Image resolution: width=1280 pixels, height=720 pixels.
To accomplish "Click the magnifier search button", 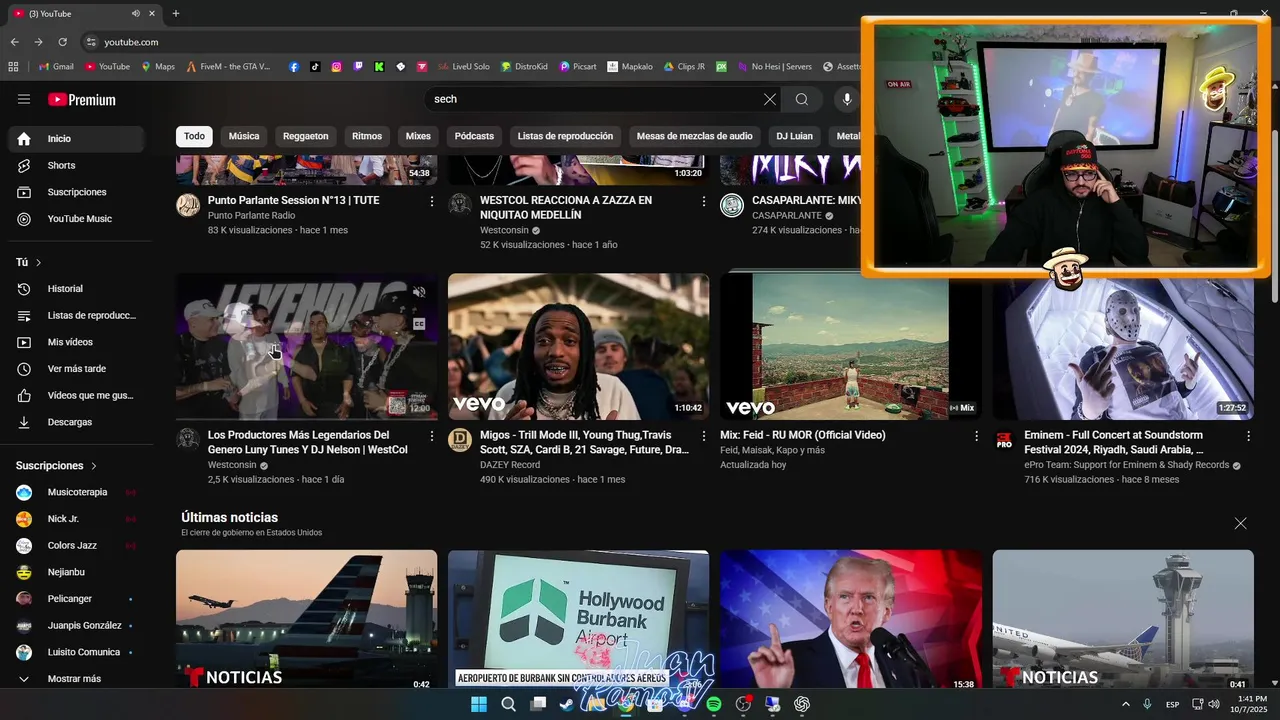I will [802, 99].
